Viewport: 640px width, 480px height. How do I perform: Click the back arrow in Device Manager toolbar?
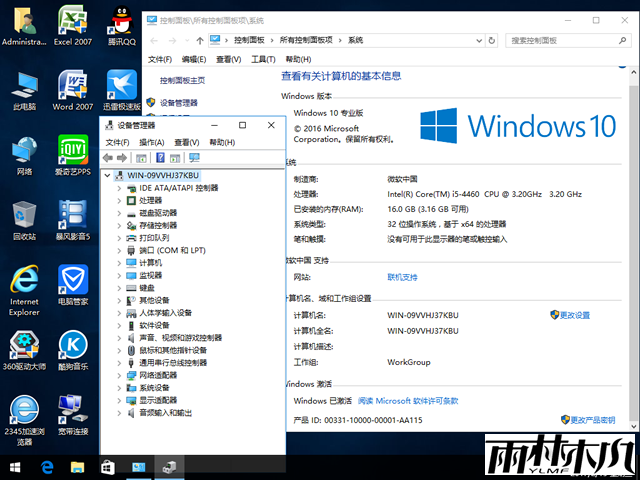pos(108,158)
